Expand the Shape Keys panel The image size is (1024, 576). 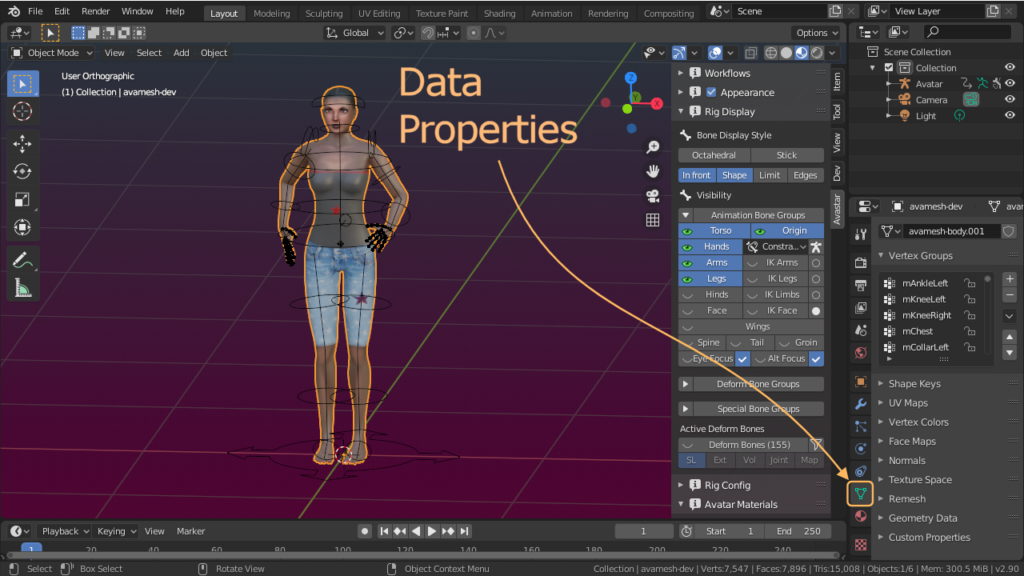(914, 384)
